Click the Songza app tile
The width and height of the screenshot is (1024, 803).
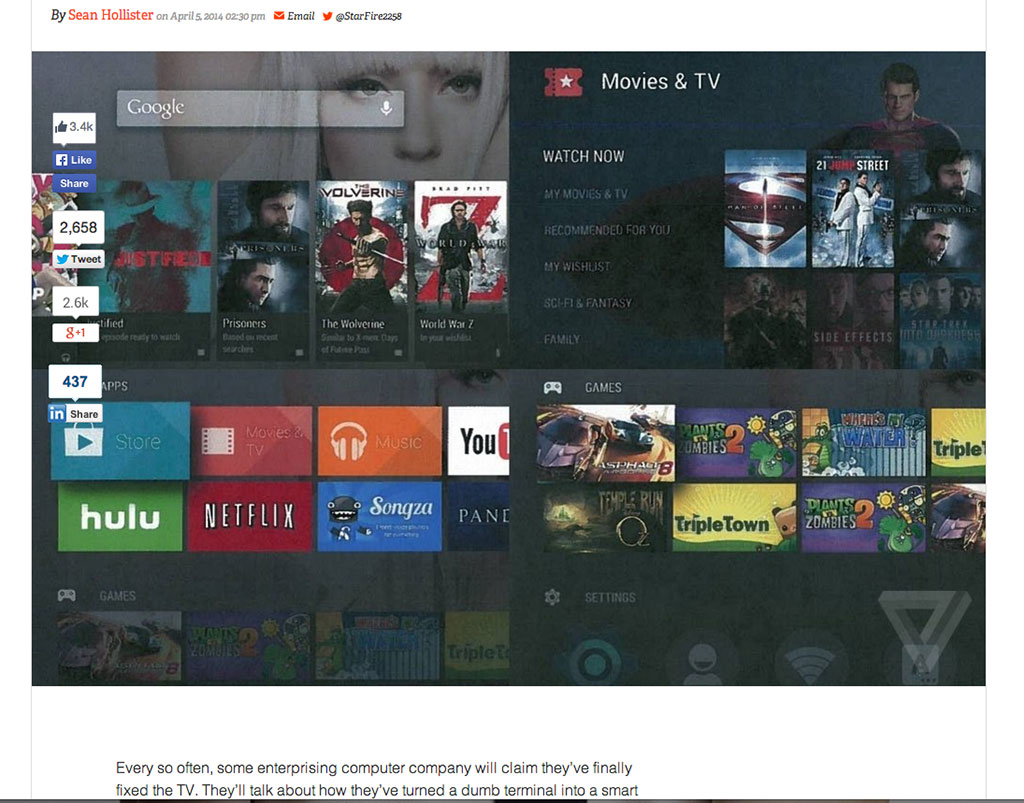379,517
